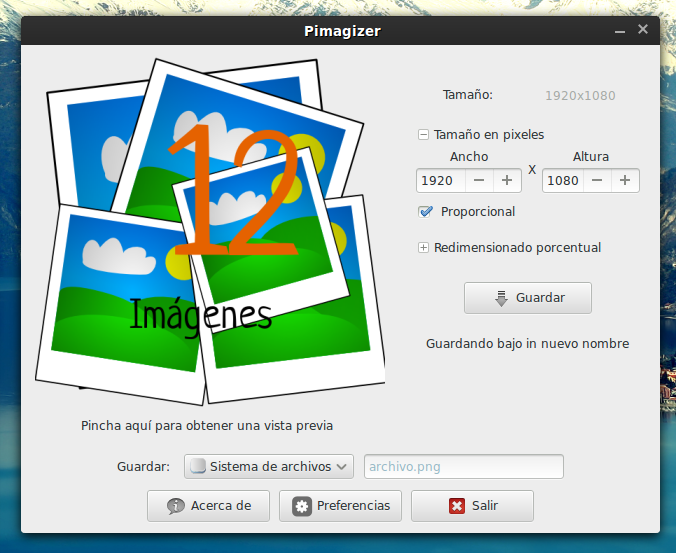The image size is (676, 553).
Task: Click the Ancho value field showing 1920
Action: pyautogui.click(x=440, y=181)
